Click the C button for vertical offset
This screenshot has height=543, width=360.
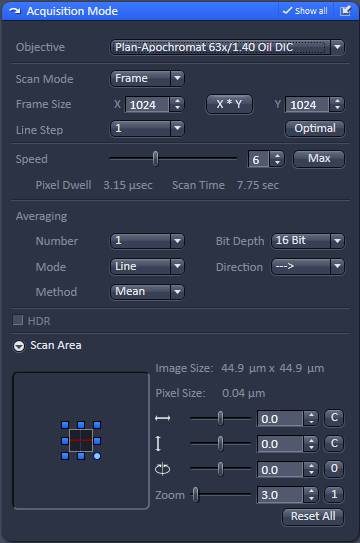[x=334, y=444]
